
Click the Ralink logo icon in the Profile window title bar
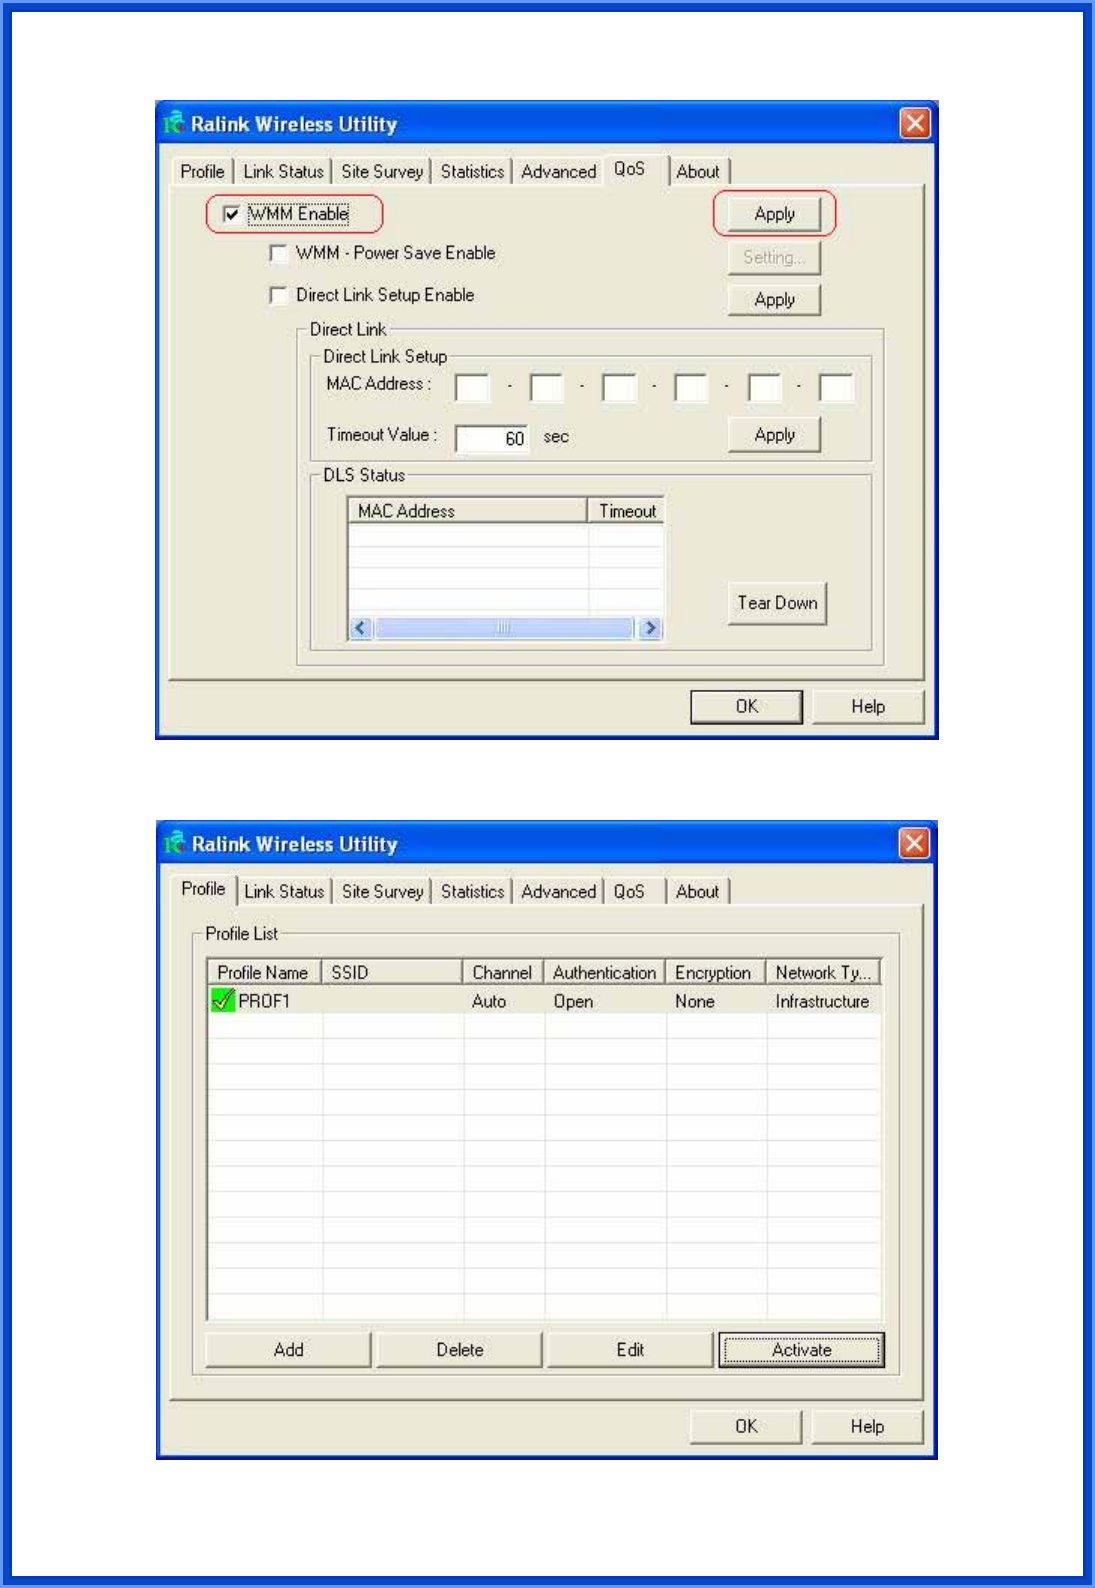[175, 843]
